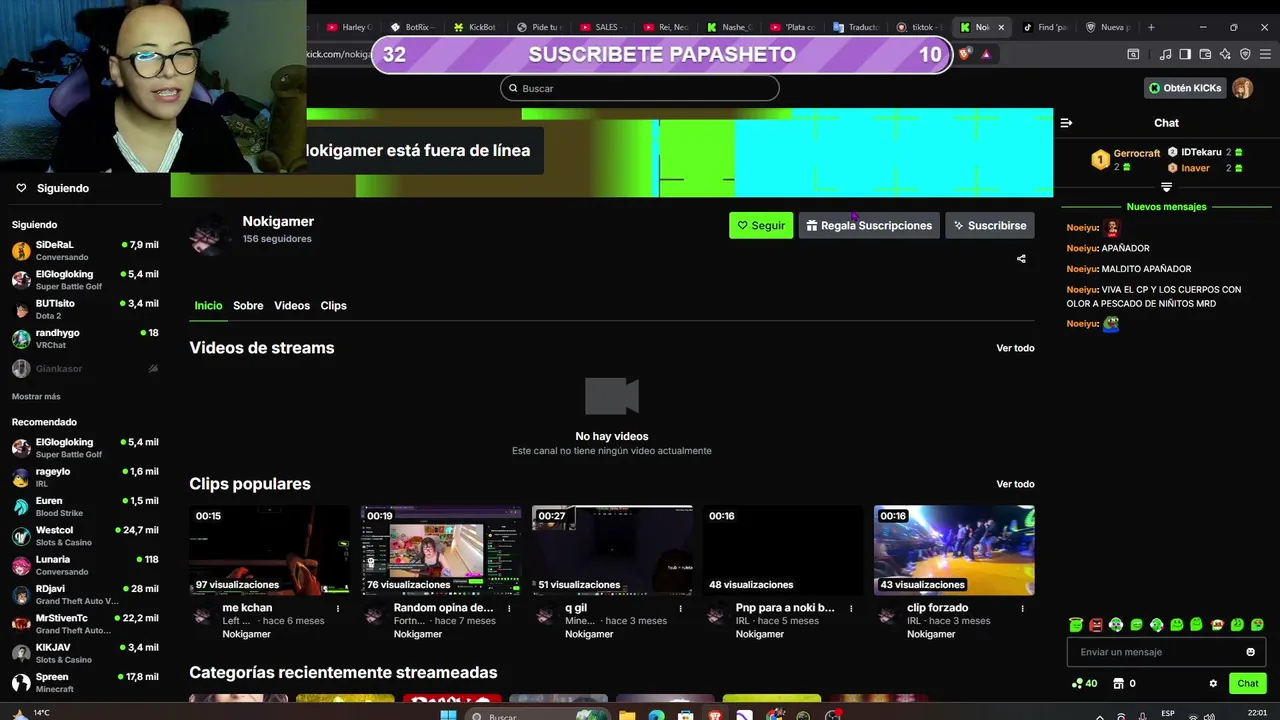Screen dimensions: 1280x720
Task: Open the emoji picker in message box
Action: 1250,652
